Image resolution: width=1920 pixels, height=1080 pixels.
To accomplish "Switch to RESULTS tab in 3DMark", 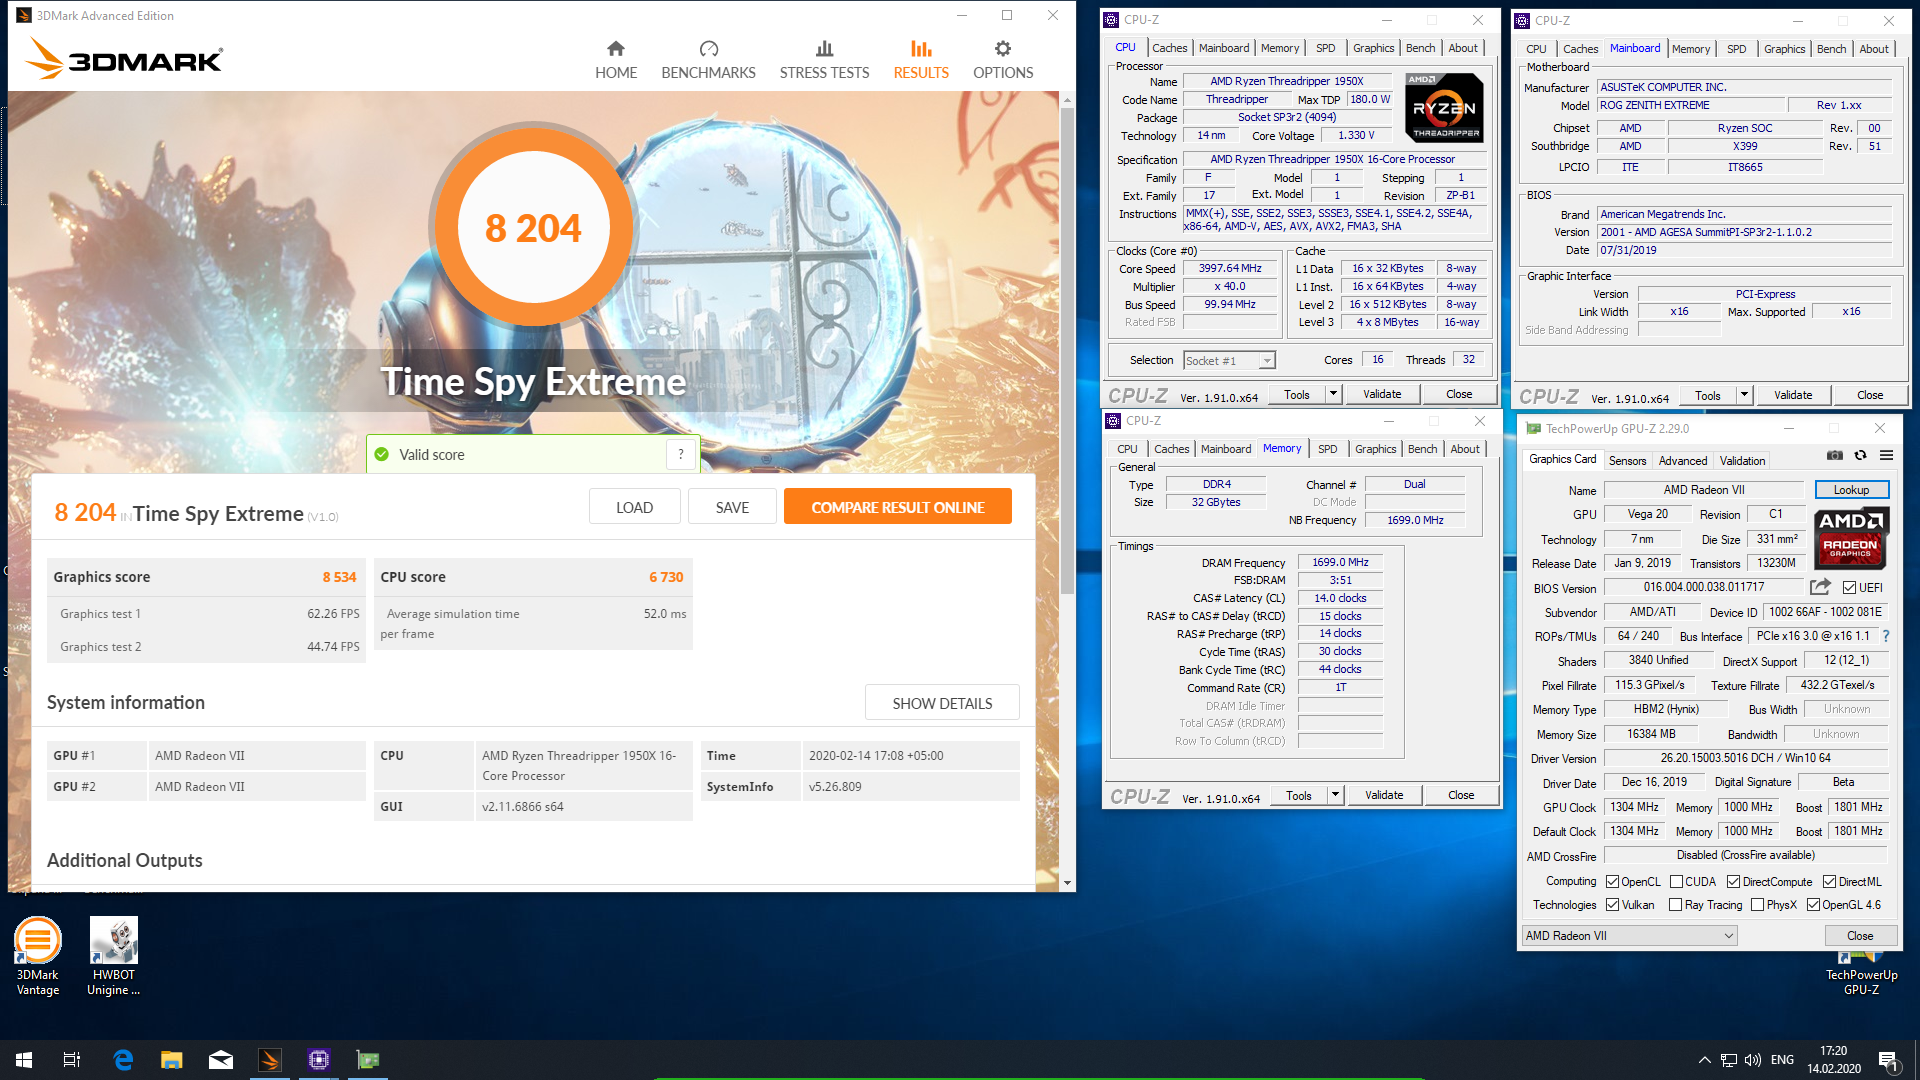I will (x=921, y=60).
